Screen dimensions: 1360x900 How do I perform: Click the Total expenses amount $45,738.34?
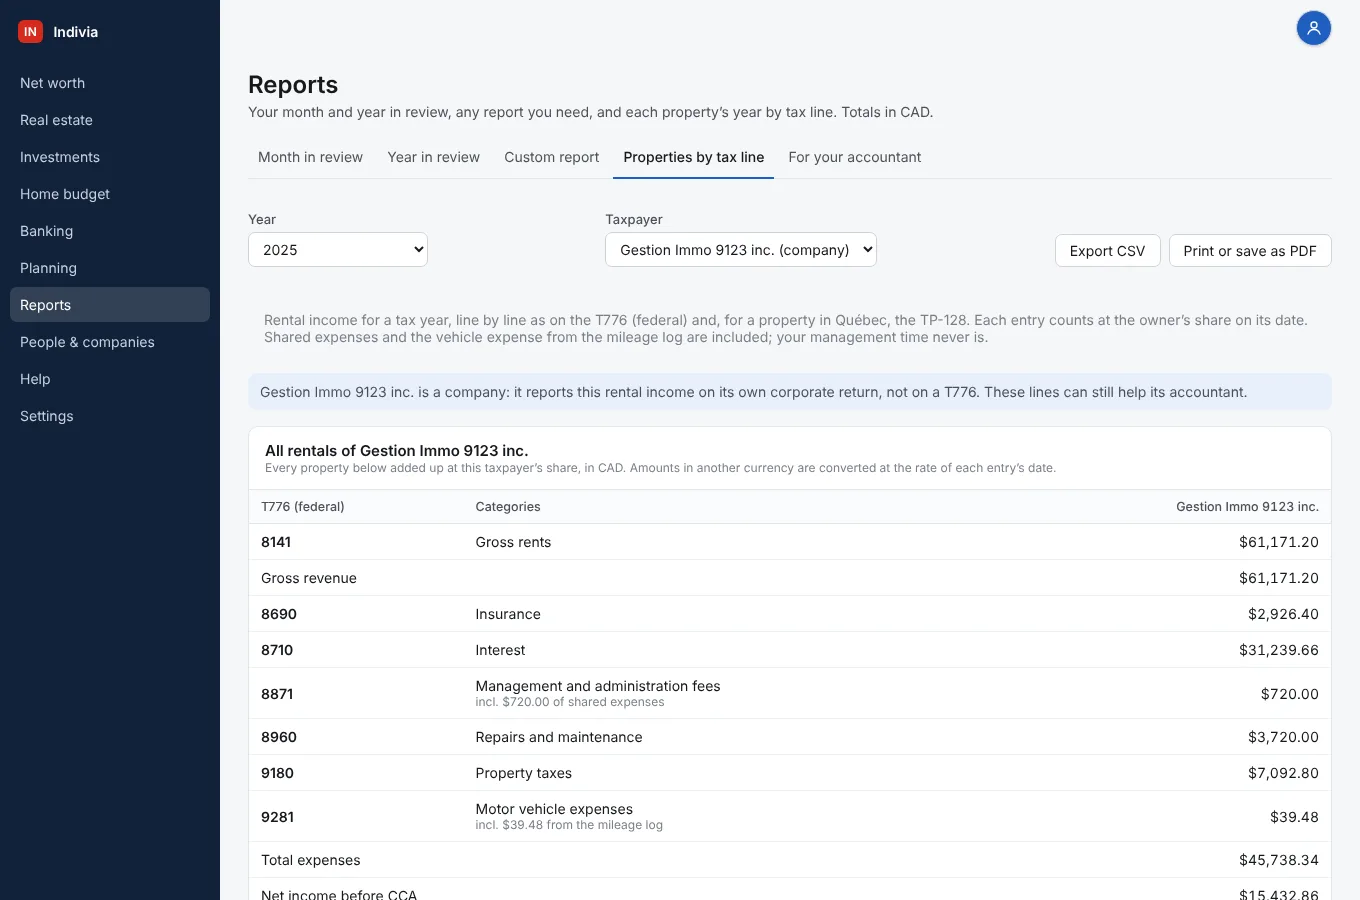tap(1279, 860)
